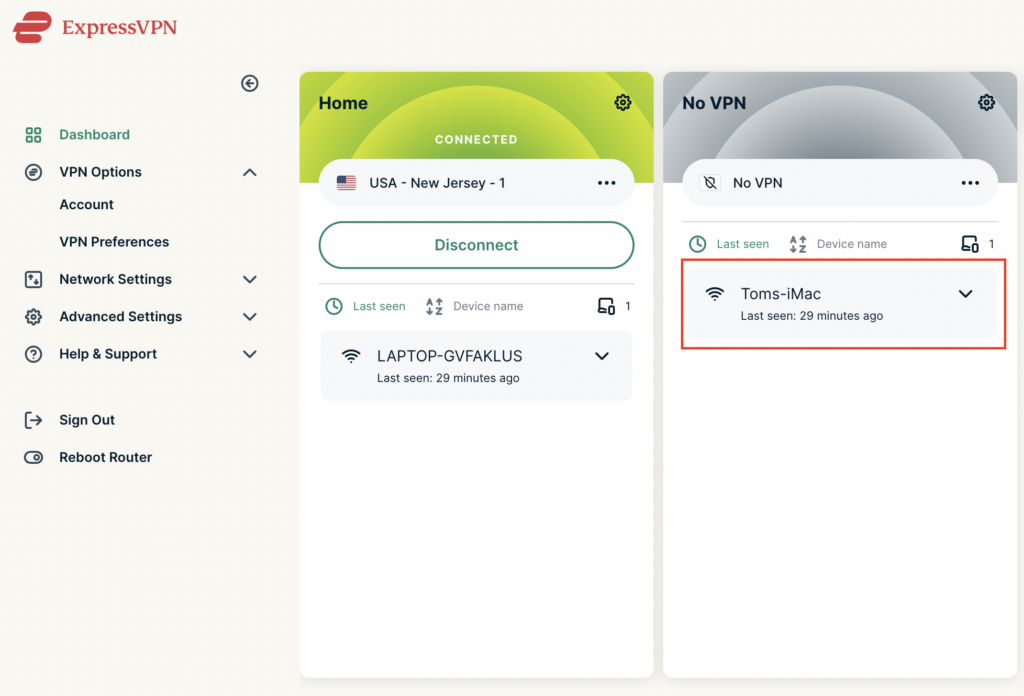Viewport: 1024px width, 696px height.
Task: Click the Dashboard grid icon
Action: coord(33,134)
